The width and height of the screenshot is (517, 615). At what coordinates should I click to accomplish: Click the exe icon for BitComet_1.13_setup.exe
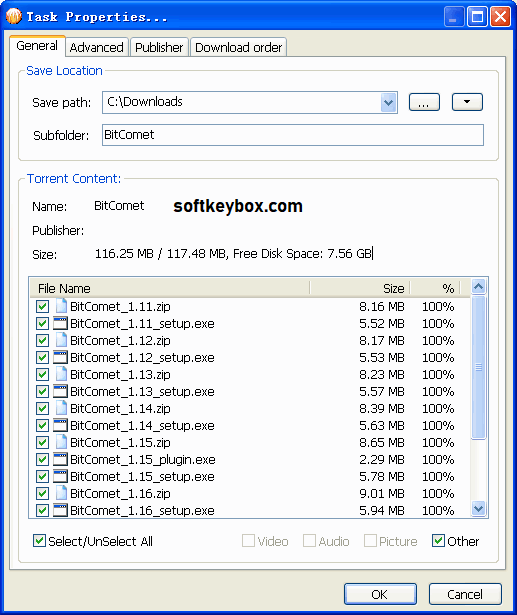(x=60, y=391)
